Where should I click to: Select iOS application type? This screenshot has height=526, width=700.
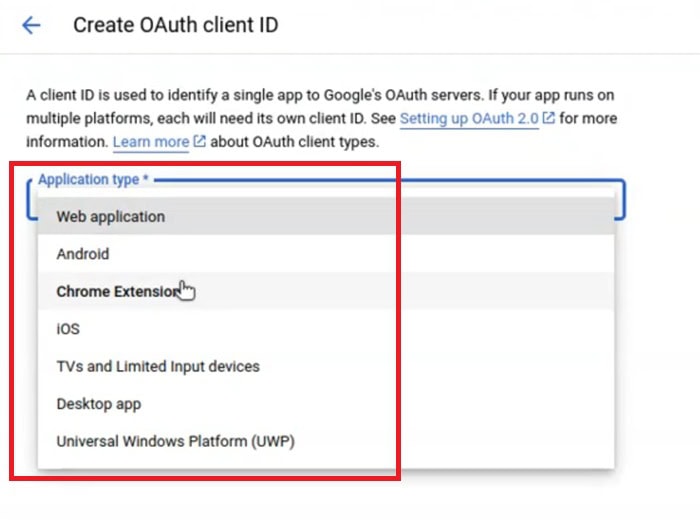(x=326, y=329)
